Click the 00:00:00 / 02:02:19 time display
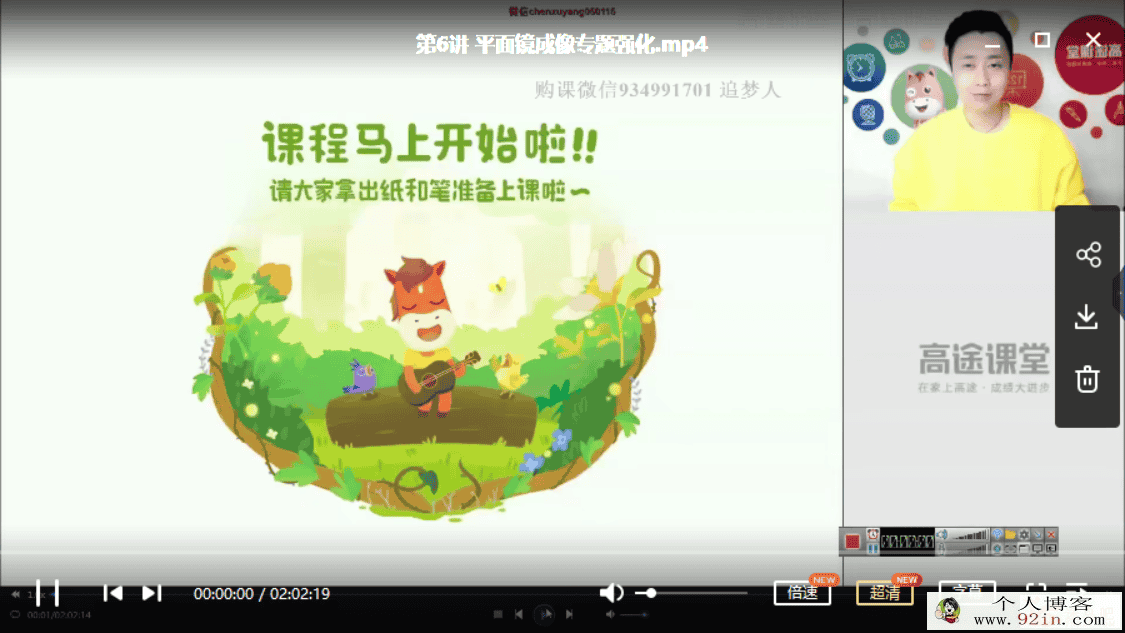The height and width of the screenshot is (633, 1125). pos(262,594)
